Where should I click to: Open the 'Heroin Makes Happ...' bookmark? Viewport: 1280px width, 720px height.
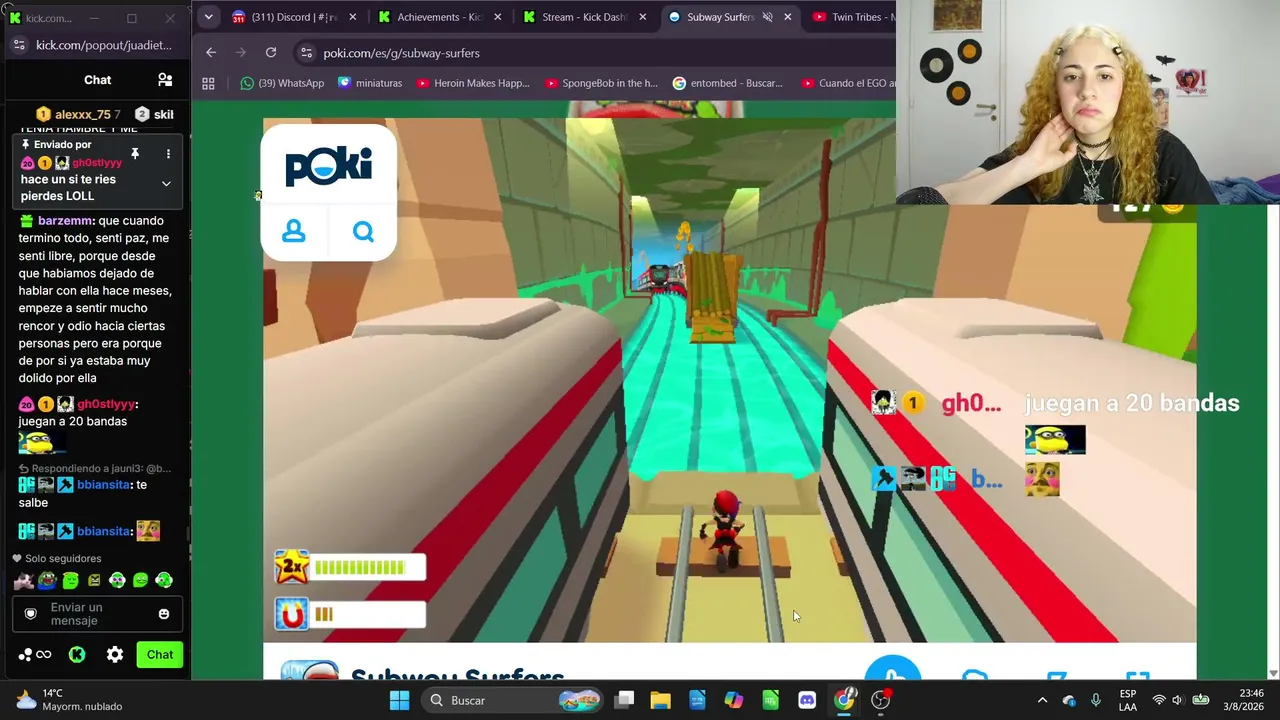[x=473, y=83]
